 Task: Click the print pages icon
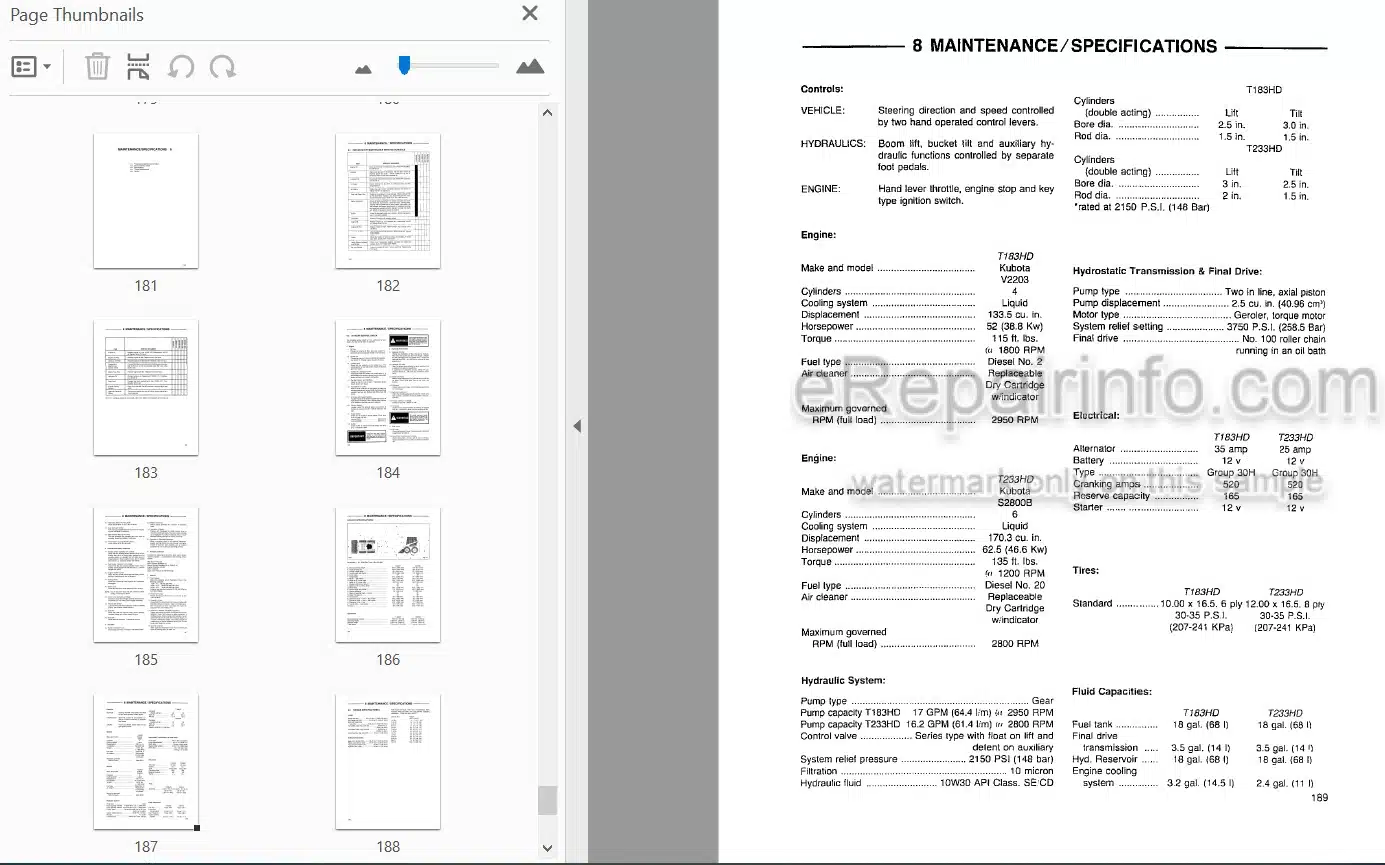[138, 67]
